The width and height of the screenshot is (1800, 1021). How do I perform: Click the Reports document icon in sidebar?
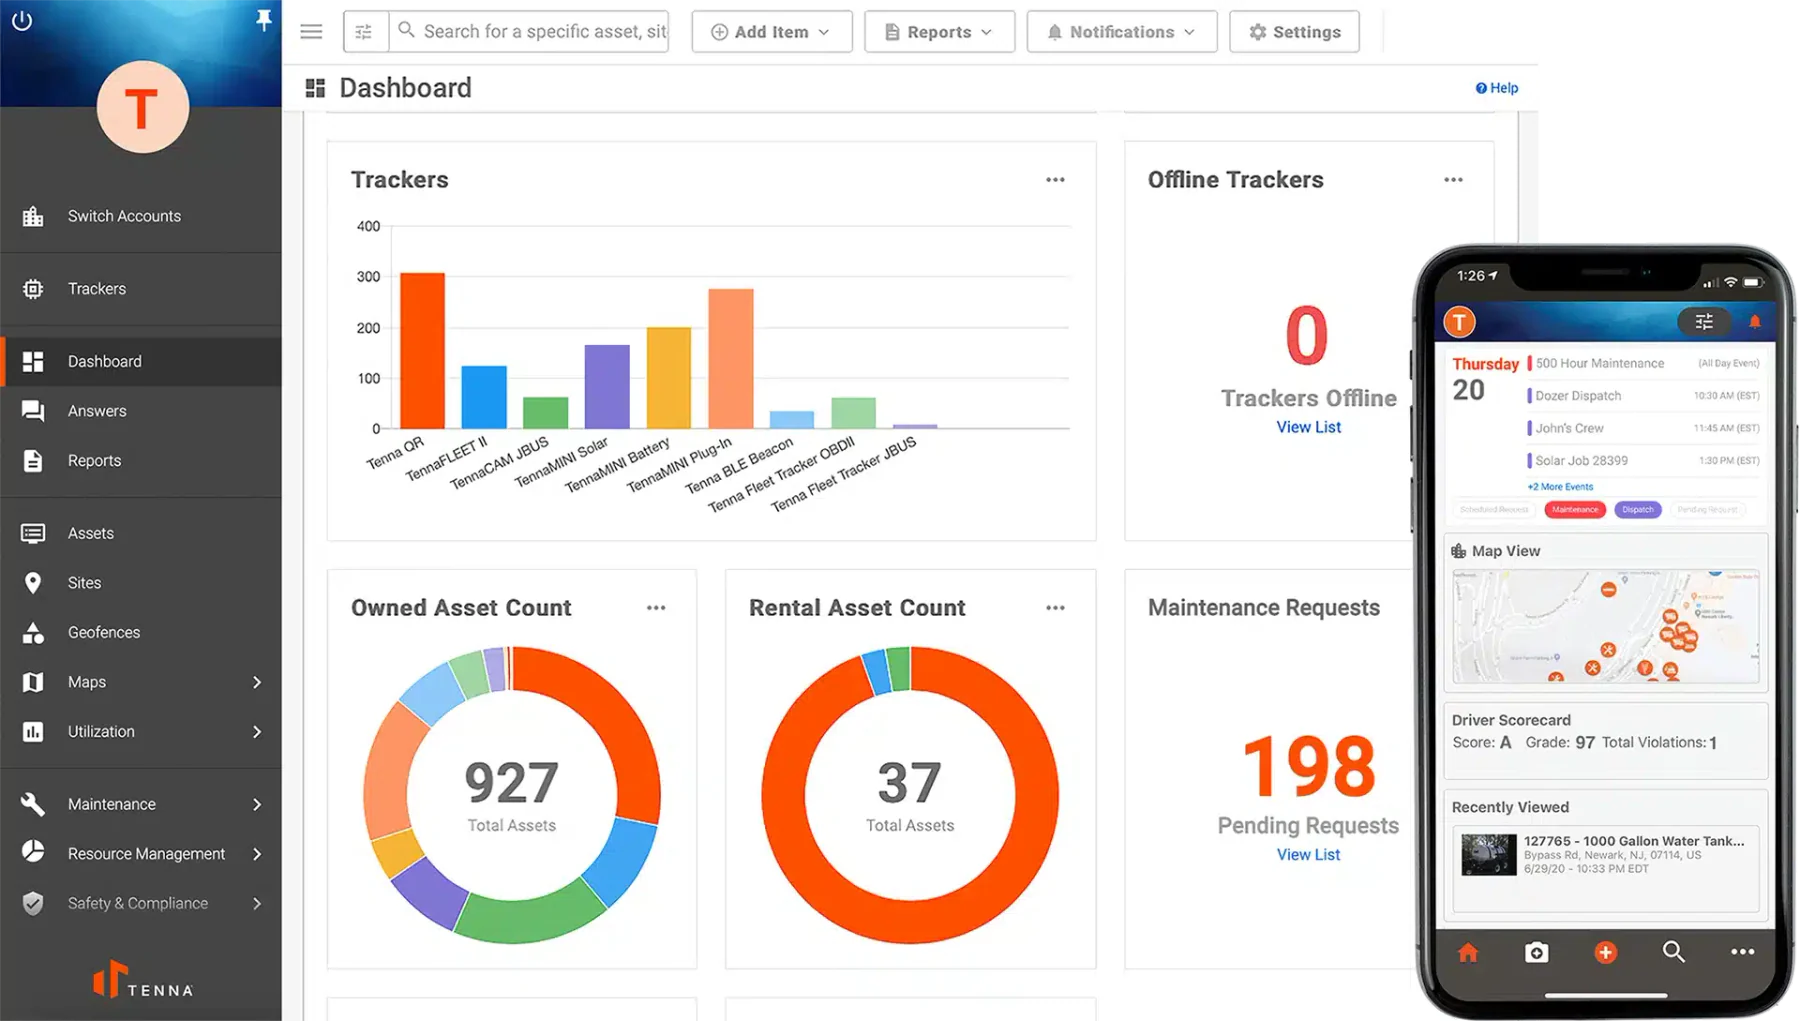tap(33, 461)
